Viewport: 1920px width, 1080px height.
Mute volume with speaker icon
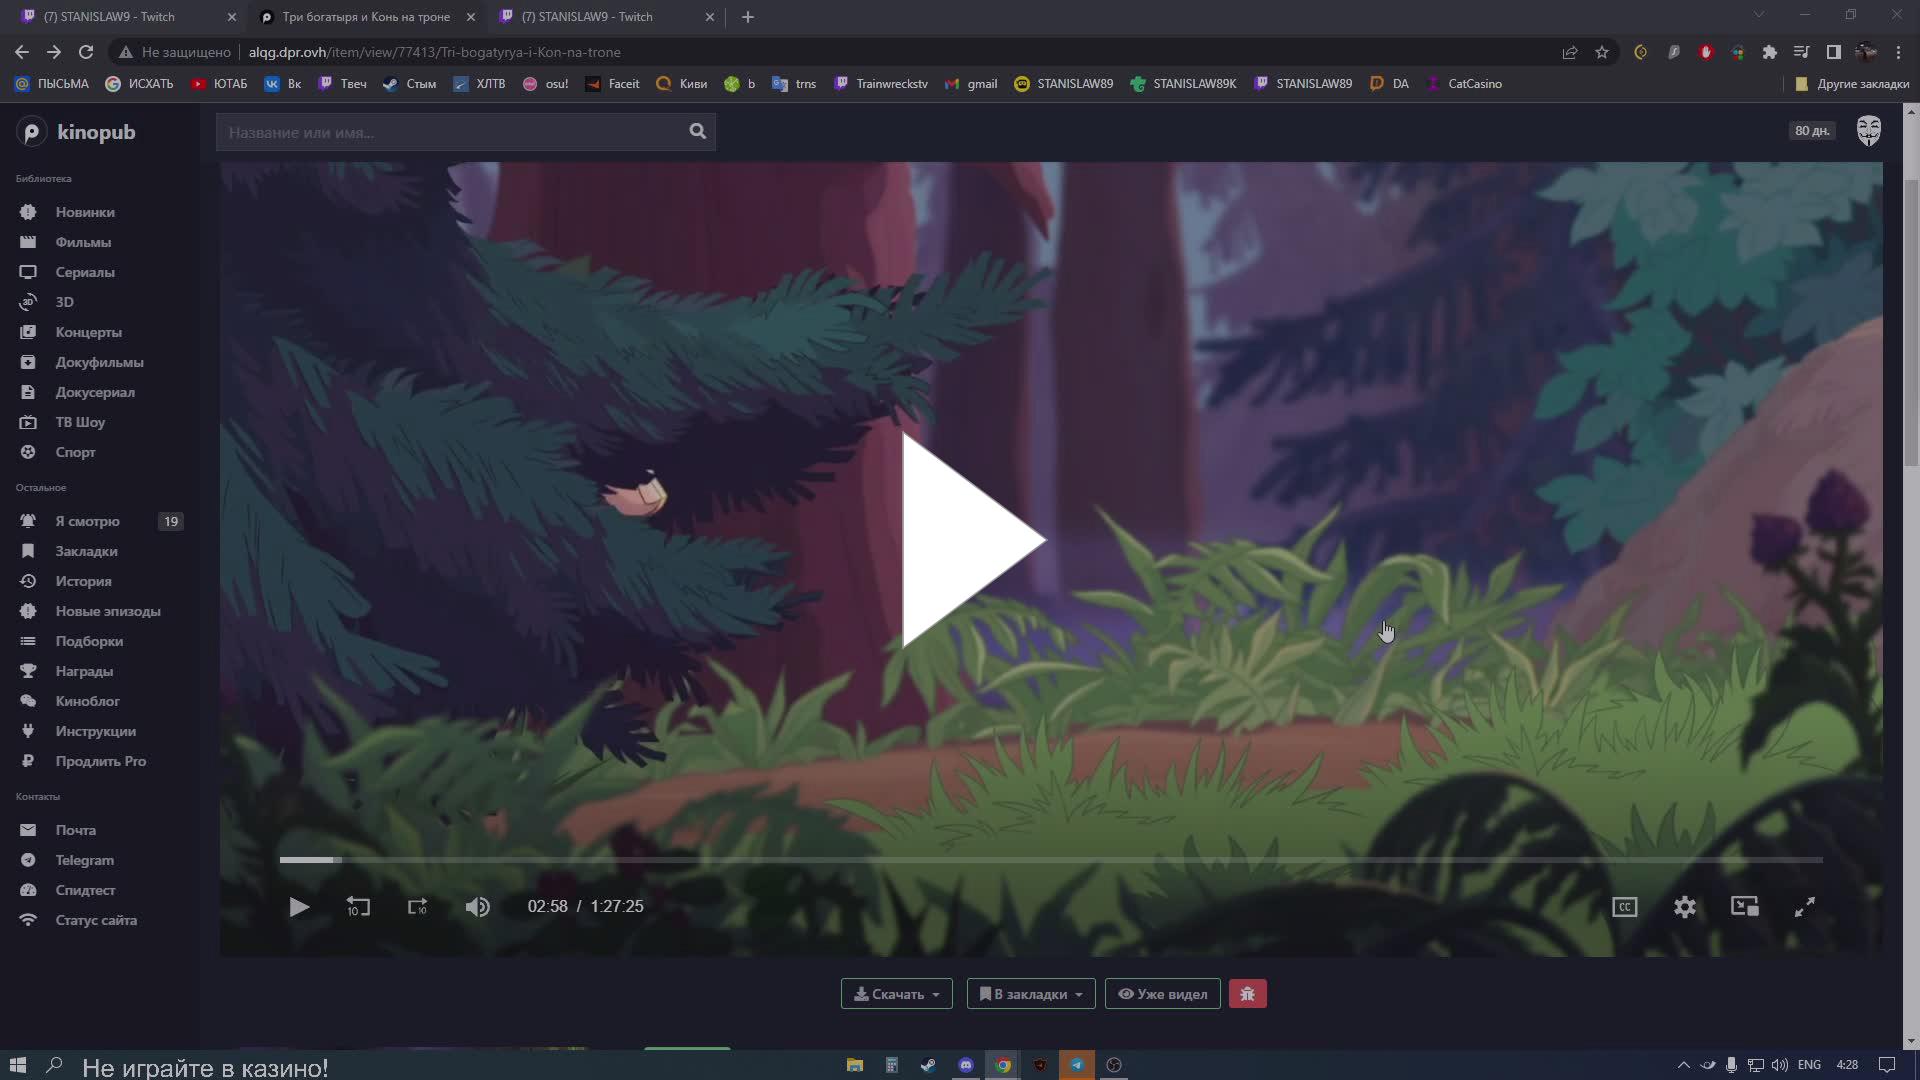pyautogui.click(x=478, y=906)
